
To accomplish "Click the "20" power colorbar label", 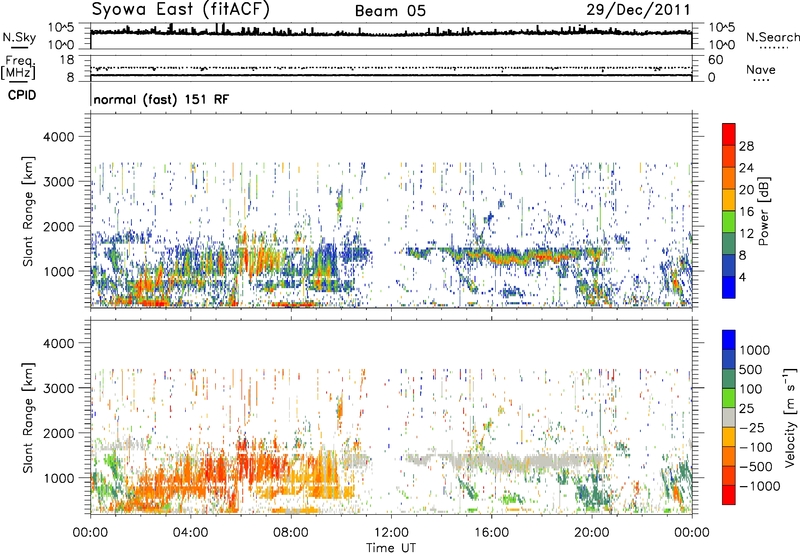I will (746, 190).
